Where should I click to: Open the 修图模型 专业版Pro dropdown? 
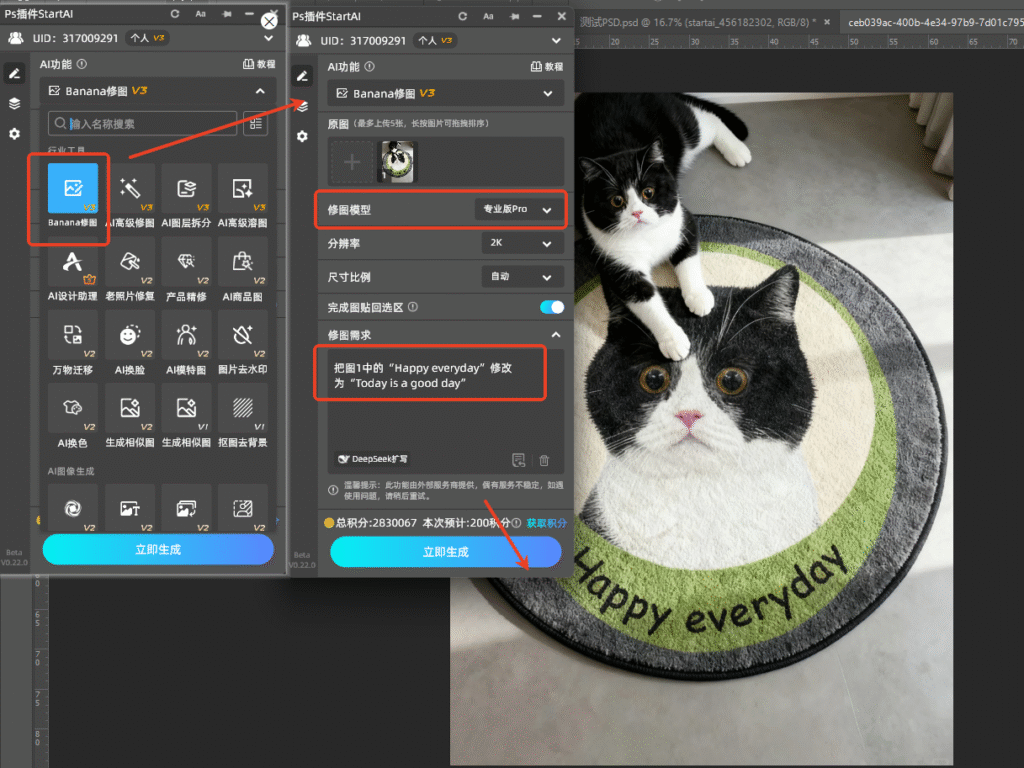[518, 210]
